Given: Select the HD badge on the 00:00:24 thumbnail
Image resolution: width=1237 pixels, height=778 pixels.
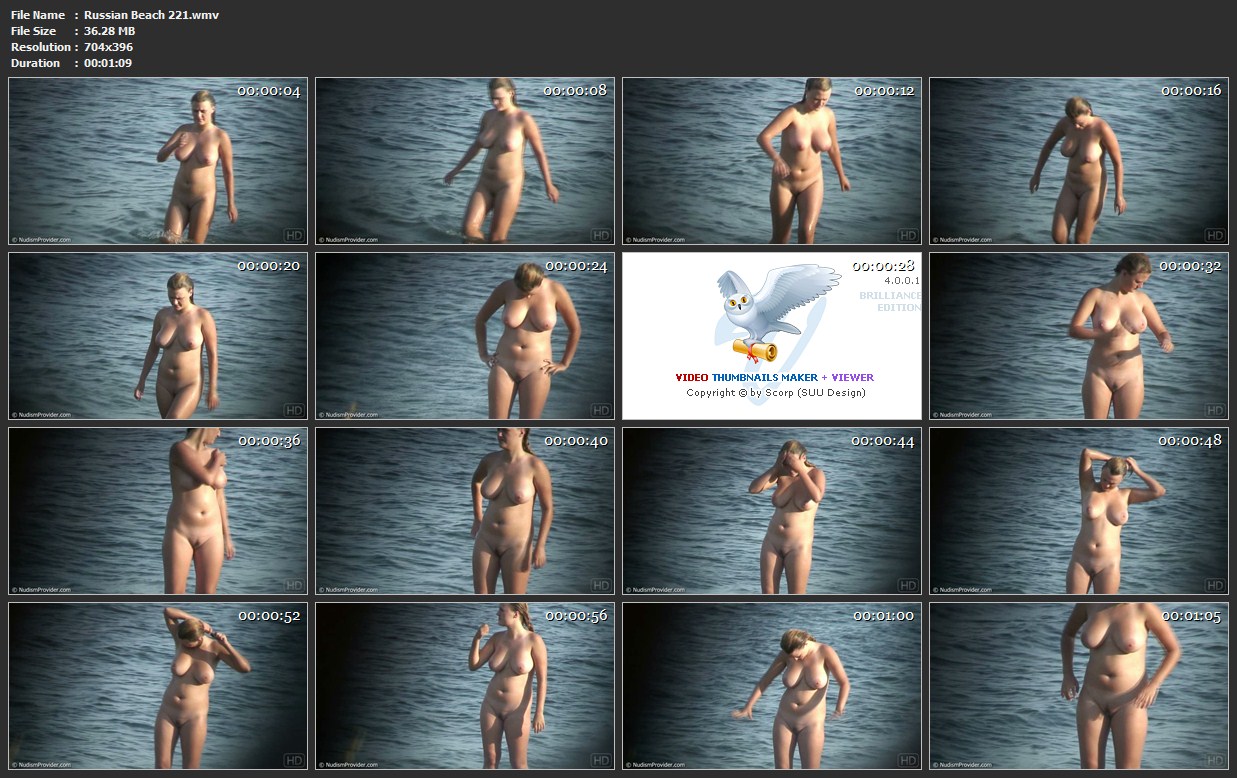Looking at the screenshot, I should tap(600, 410).
